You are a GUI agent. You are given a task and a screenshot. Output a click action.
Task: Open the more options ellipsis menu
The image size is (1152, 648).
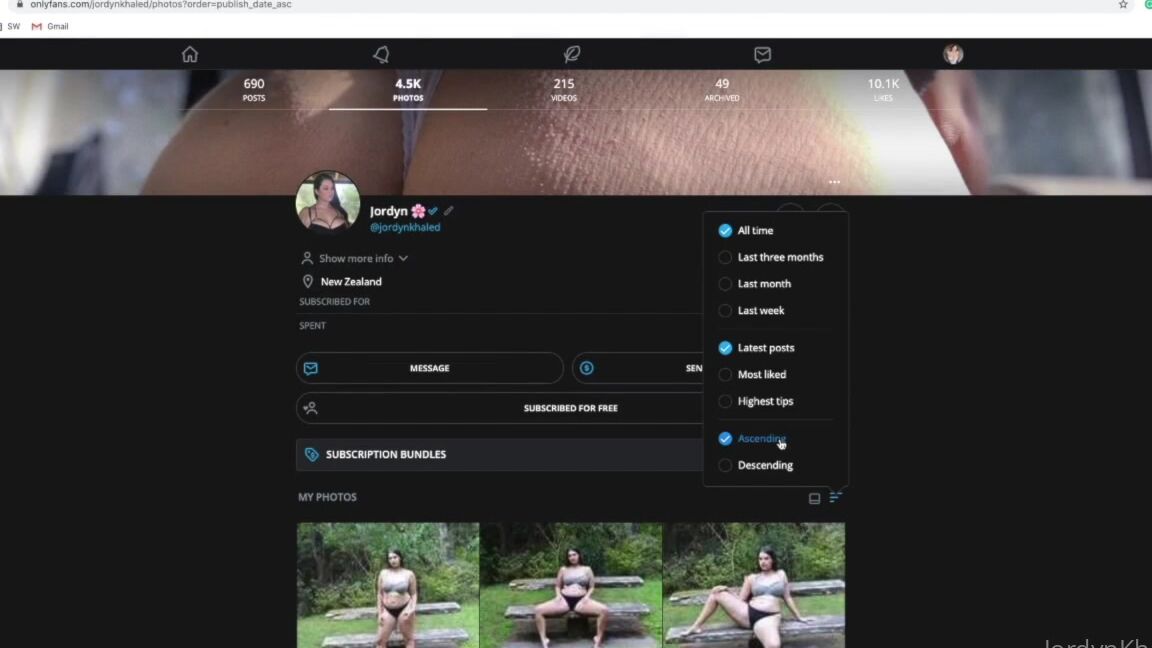834,182
